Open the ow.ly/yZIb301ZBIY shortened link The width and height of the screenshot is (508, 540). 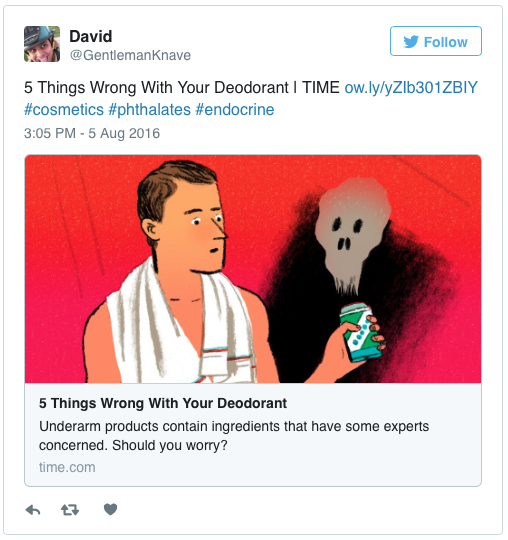(x=411, y=87)
